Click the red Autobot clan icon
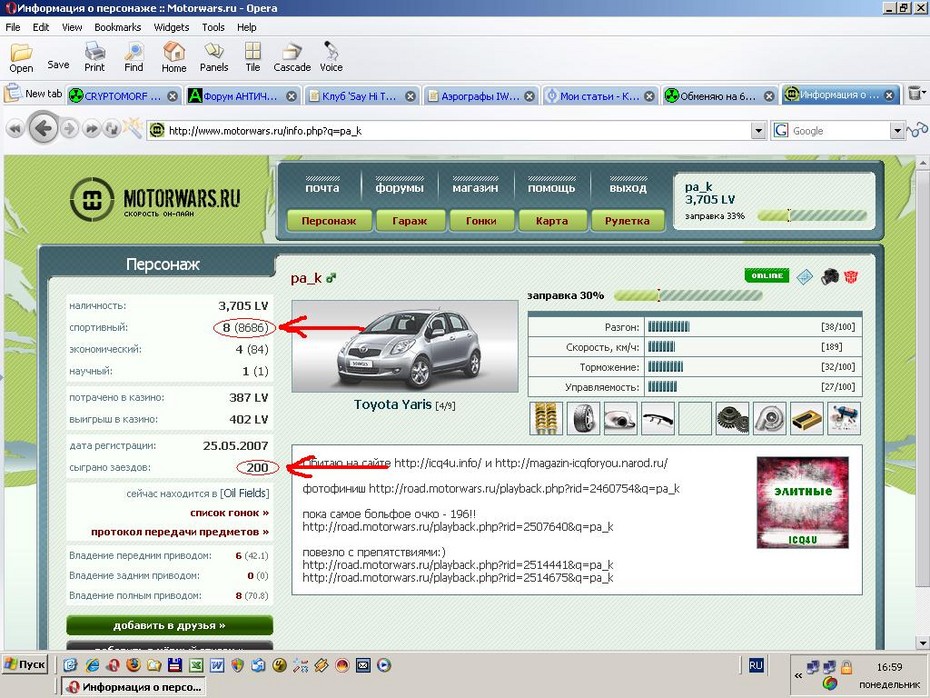 coord(851,276)
